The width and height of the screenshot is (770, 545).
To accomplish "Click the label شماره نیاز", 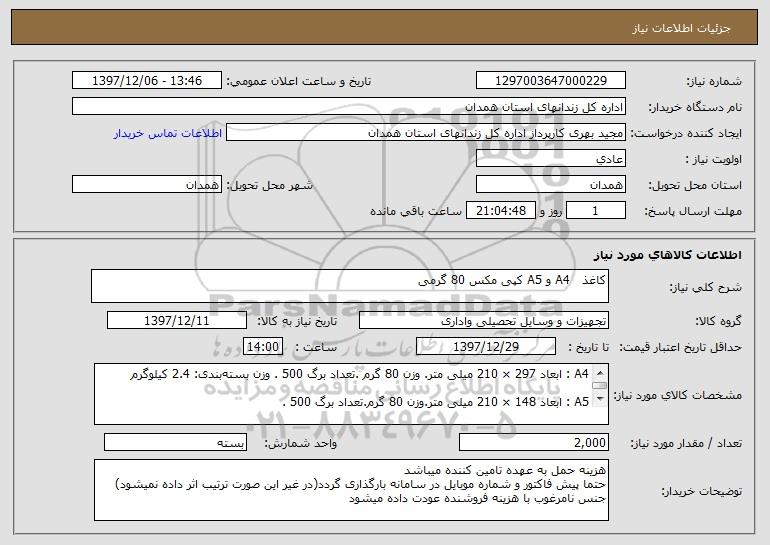I will pos(714,81).
